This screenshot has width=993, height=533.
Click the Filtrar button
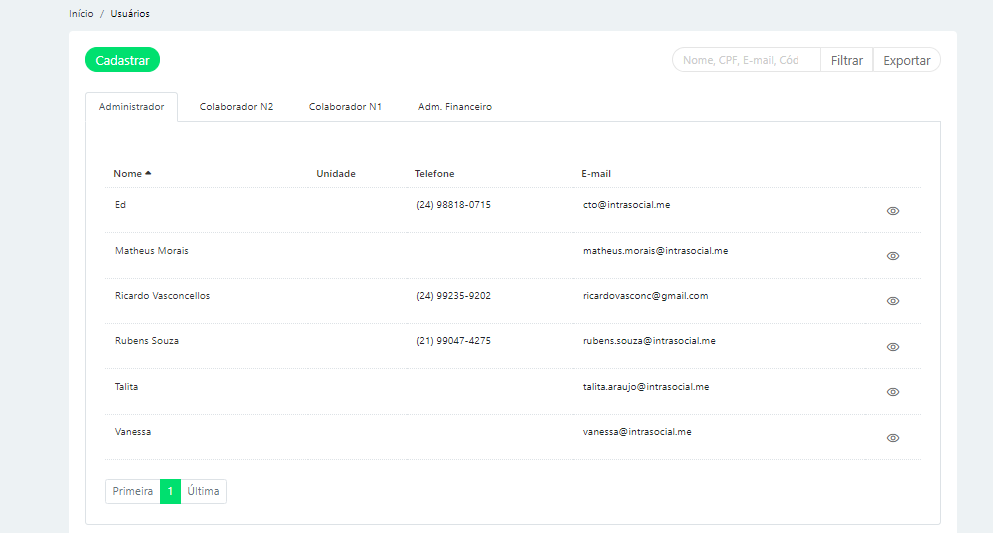(x=846, y=60)
